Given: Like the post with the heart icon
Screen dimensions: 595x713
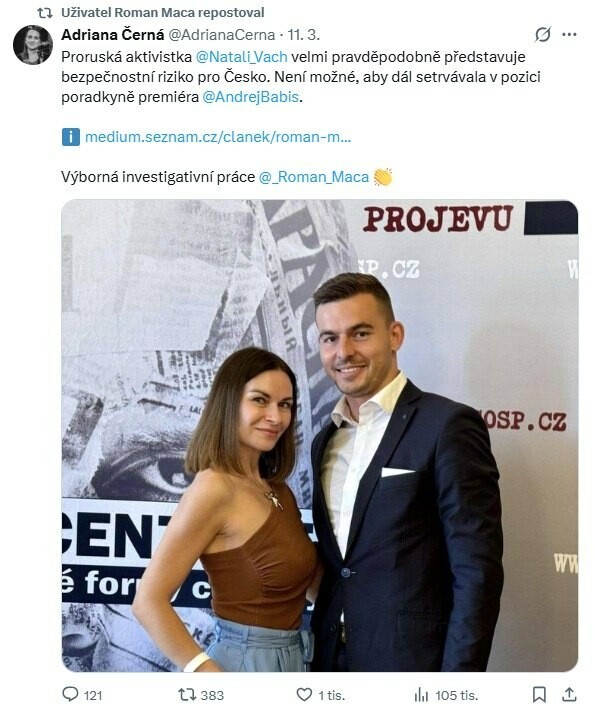Looking at the screenshot, I should coord(304,694).
